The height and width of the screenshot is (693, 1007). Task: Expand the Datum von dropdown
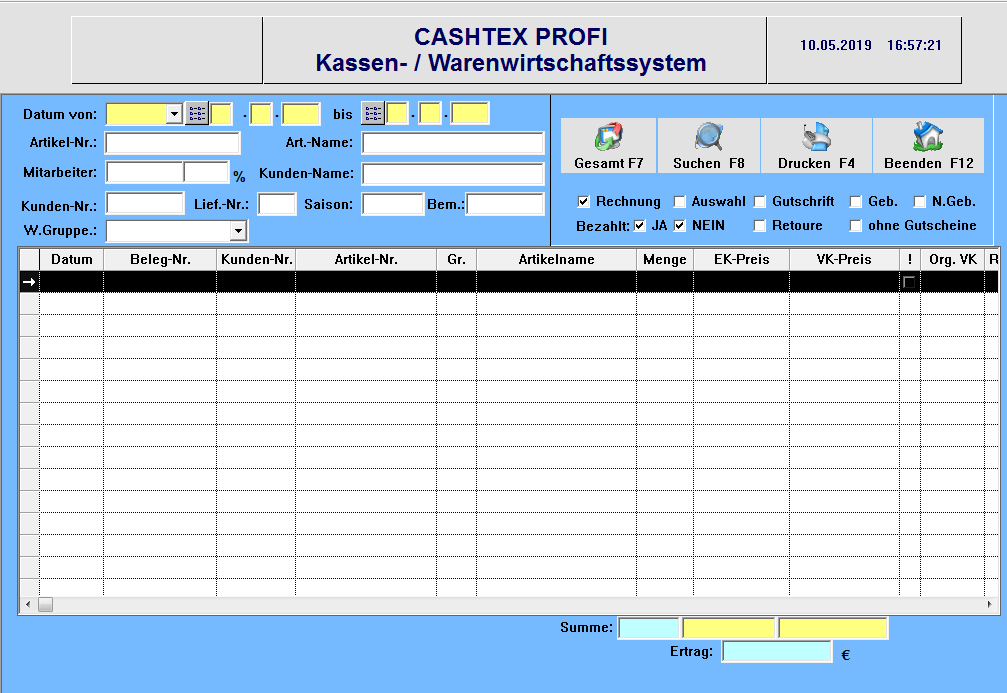pos(174,114)
